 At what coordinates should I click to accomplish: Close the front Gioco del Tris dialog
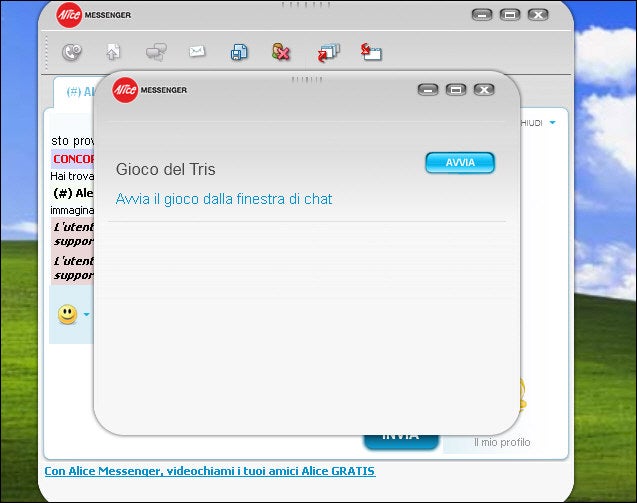click(x=484, y=89)
